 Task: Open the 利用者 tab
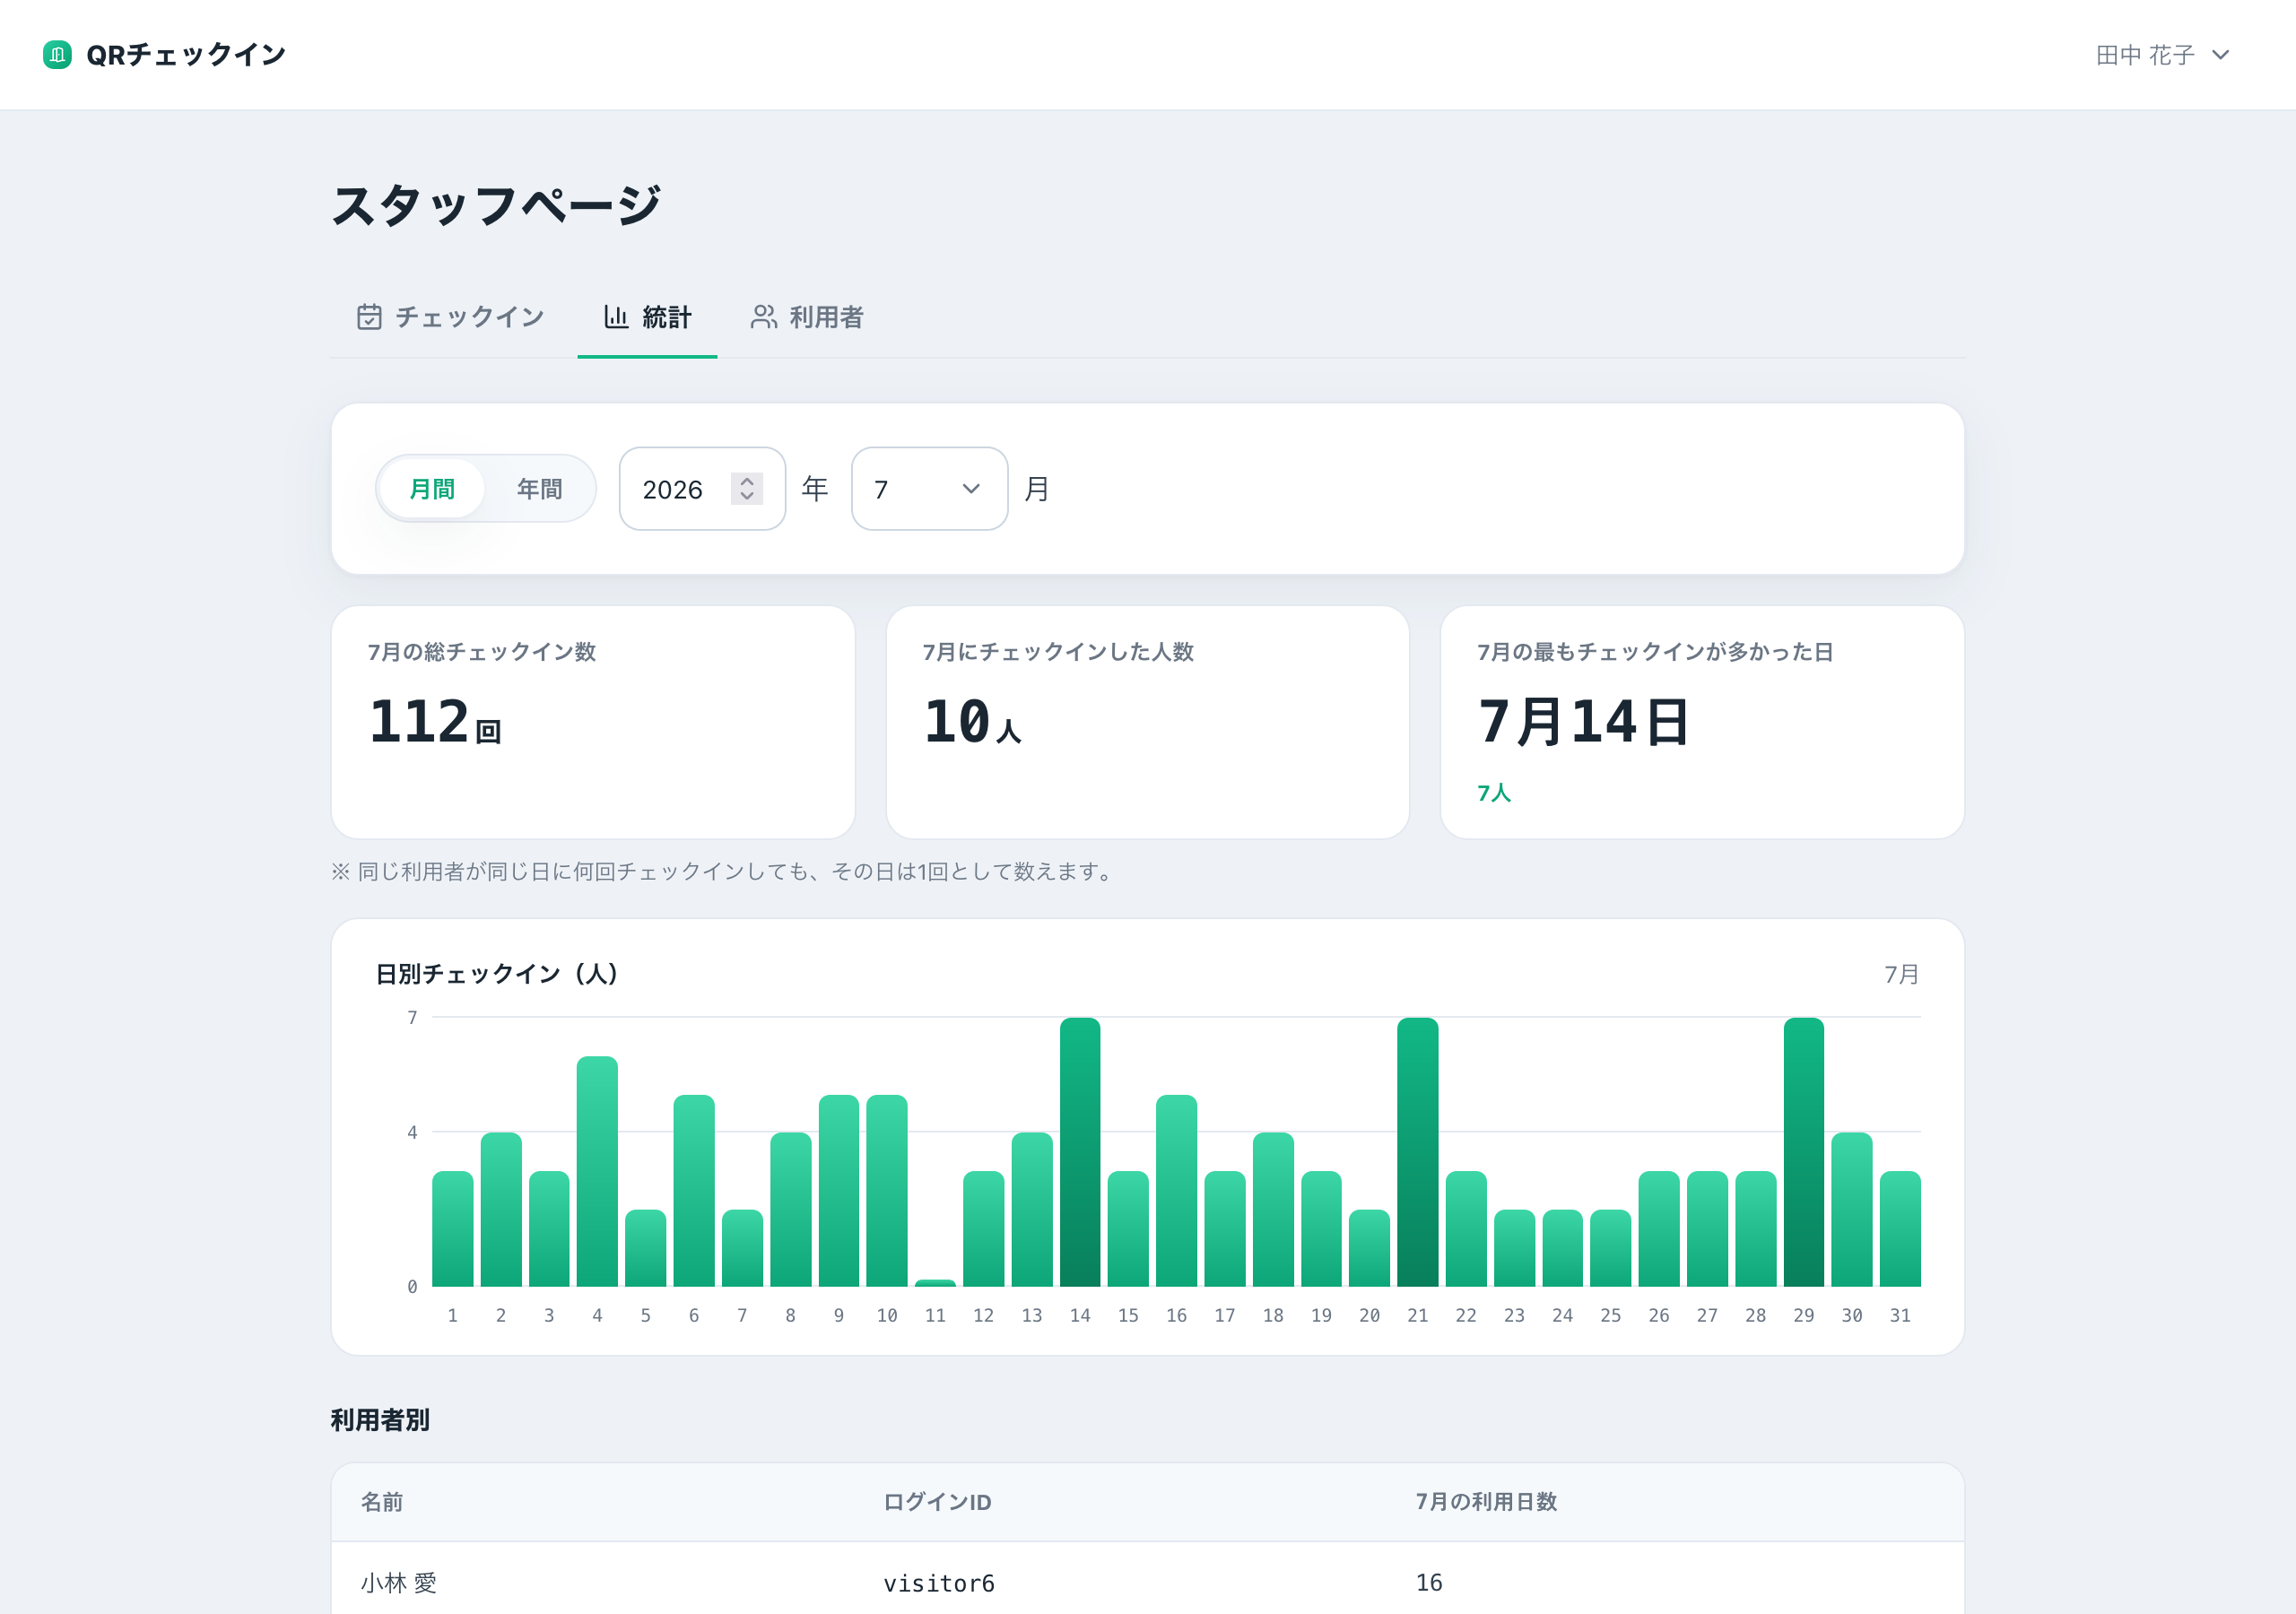(807, 317)
